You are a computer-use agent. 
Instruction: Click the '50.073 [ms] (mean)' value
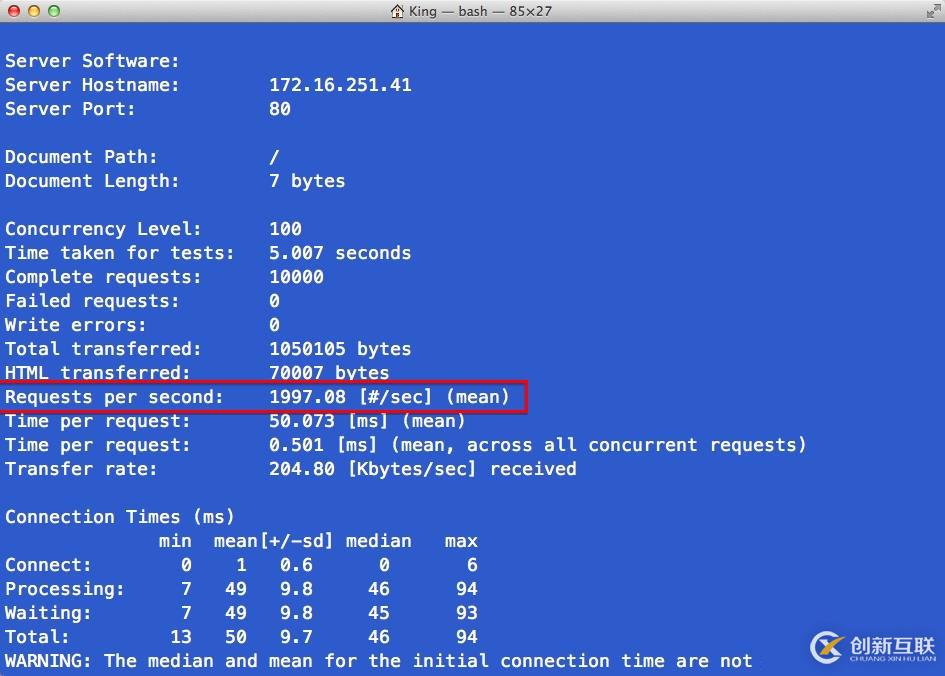[367, 421]
